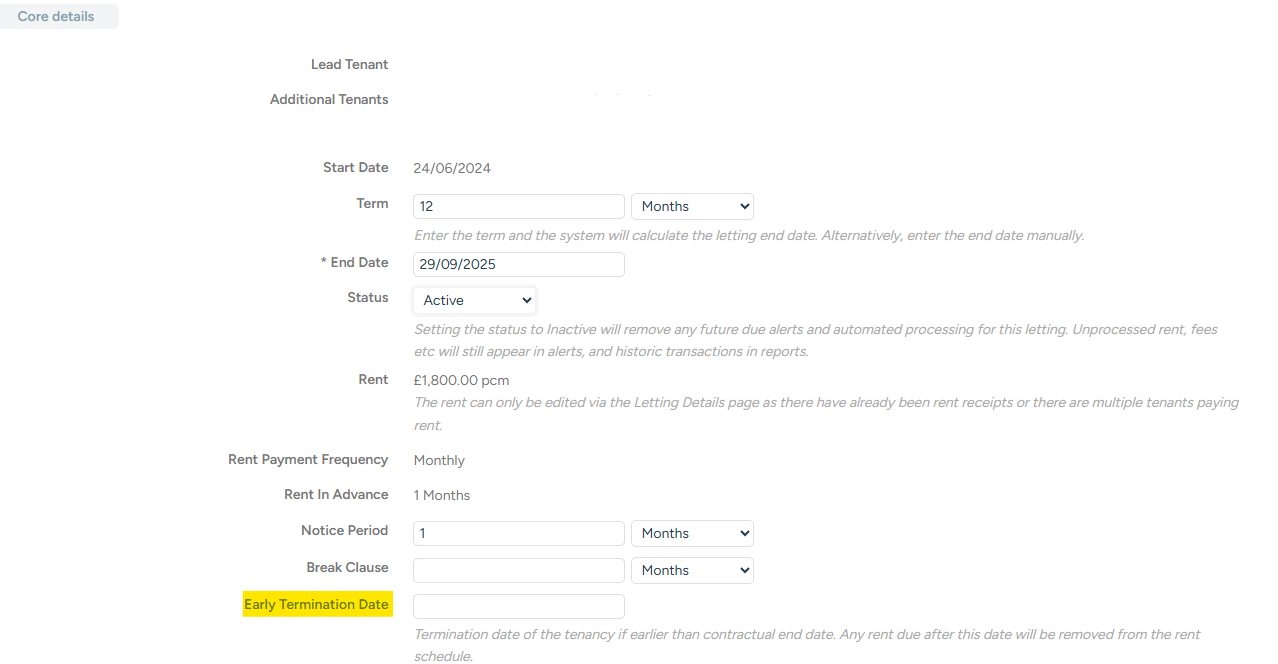Image resolution: width=1278 pixels, height=664 pixels.
Task: Click the empty Break Clause input field
Action: [518, 570]
